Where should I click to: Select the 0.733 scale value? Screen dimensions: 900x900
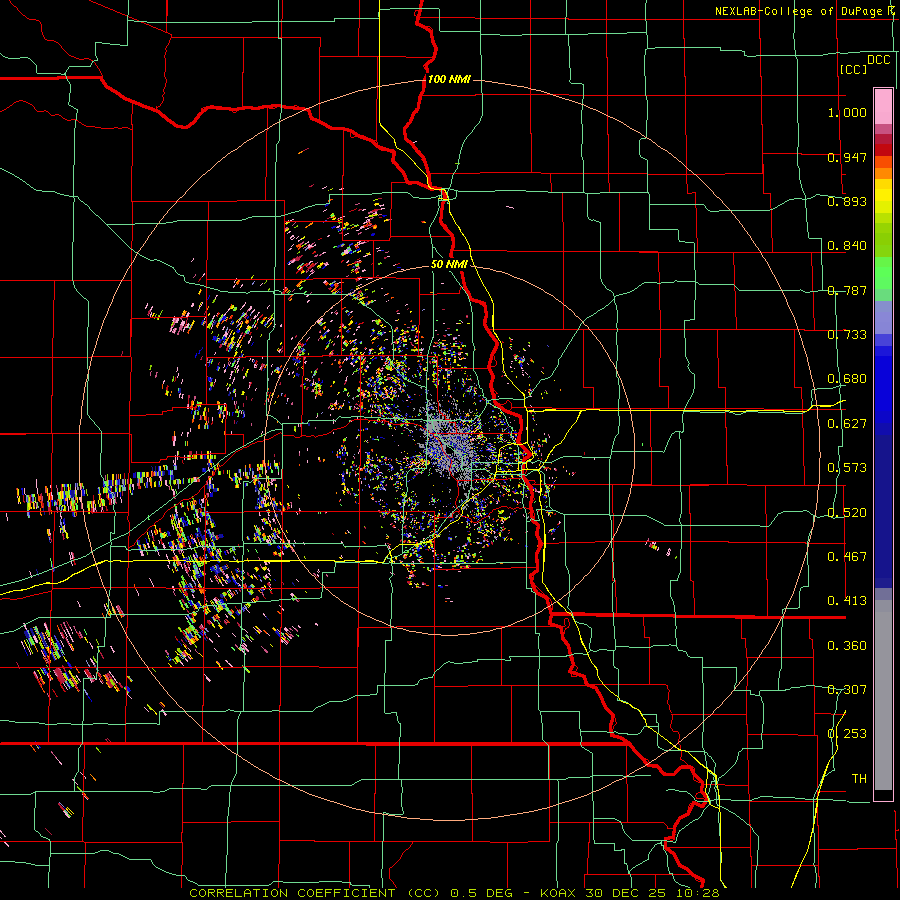847,334
